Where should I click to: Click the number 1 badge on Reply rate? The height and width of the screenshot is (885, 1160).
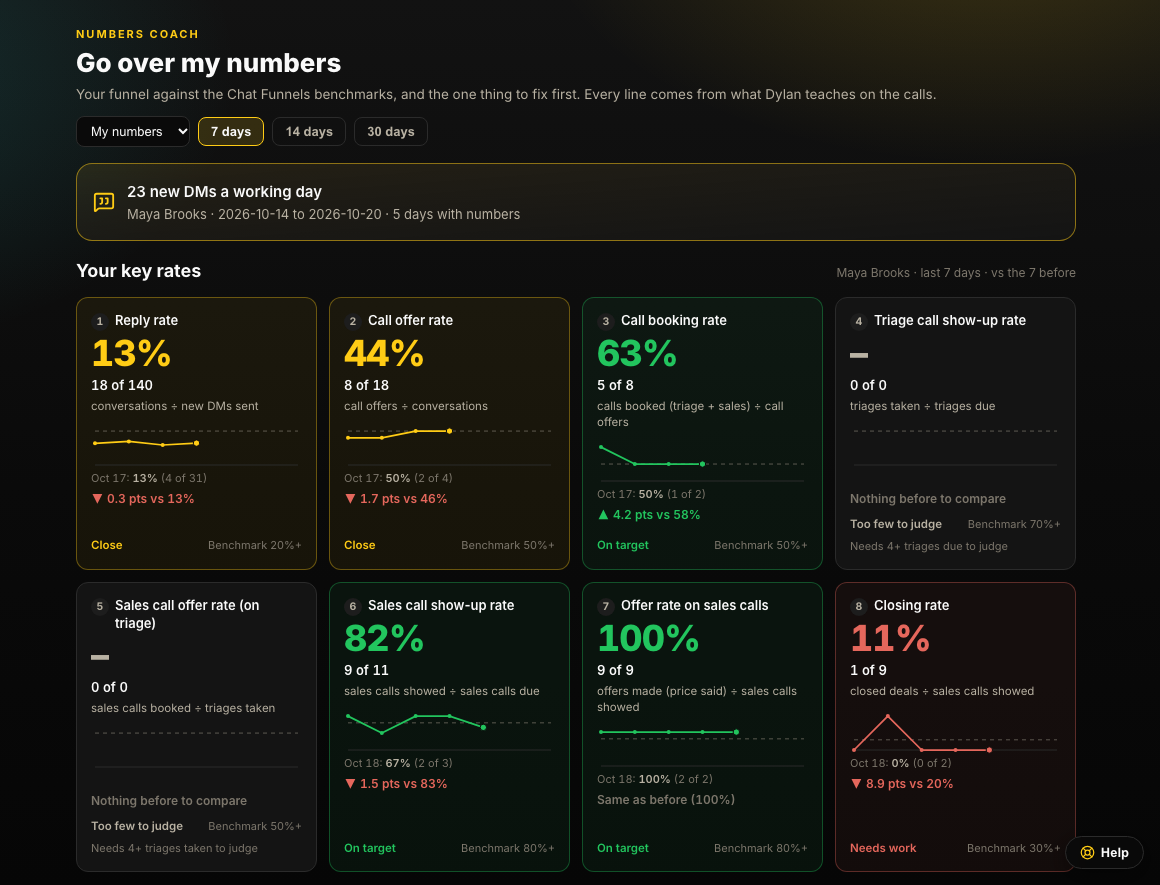[100, 321]
